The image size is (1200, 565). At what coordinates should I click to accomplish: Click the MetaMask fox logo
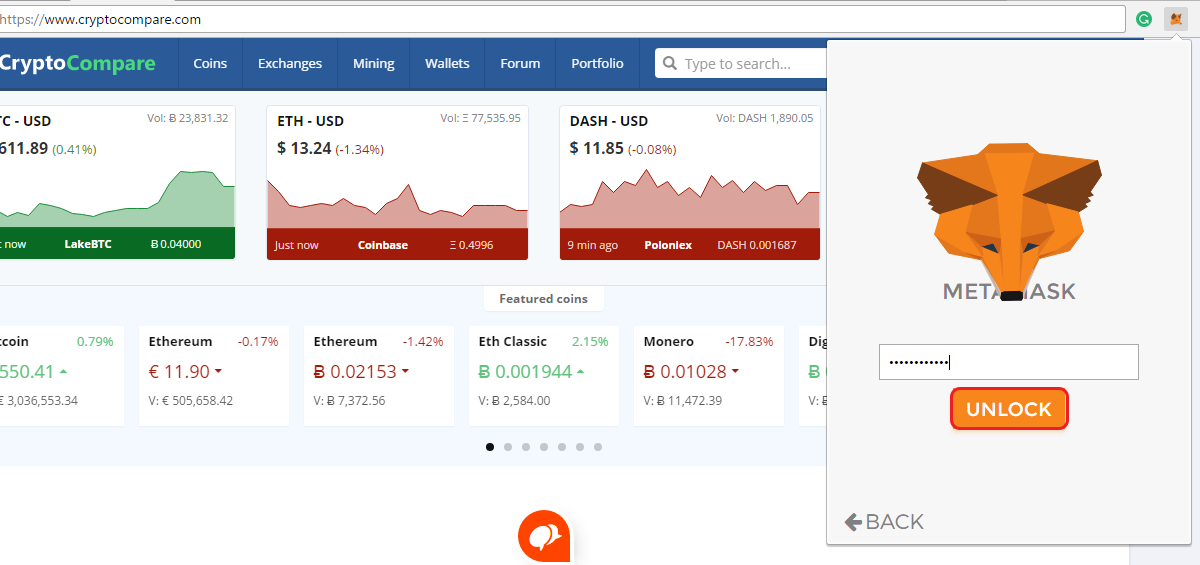click(x=1009, y=222)
